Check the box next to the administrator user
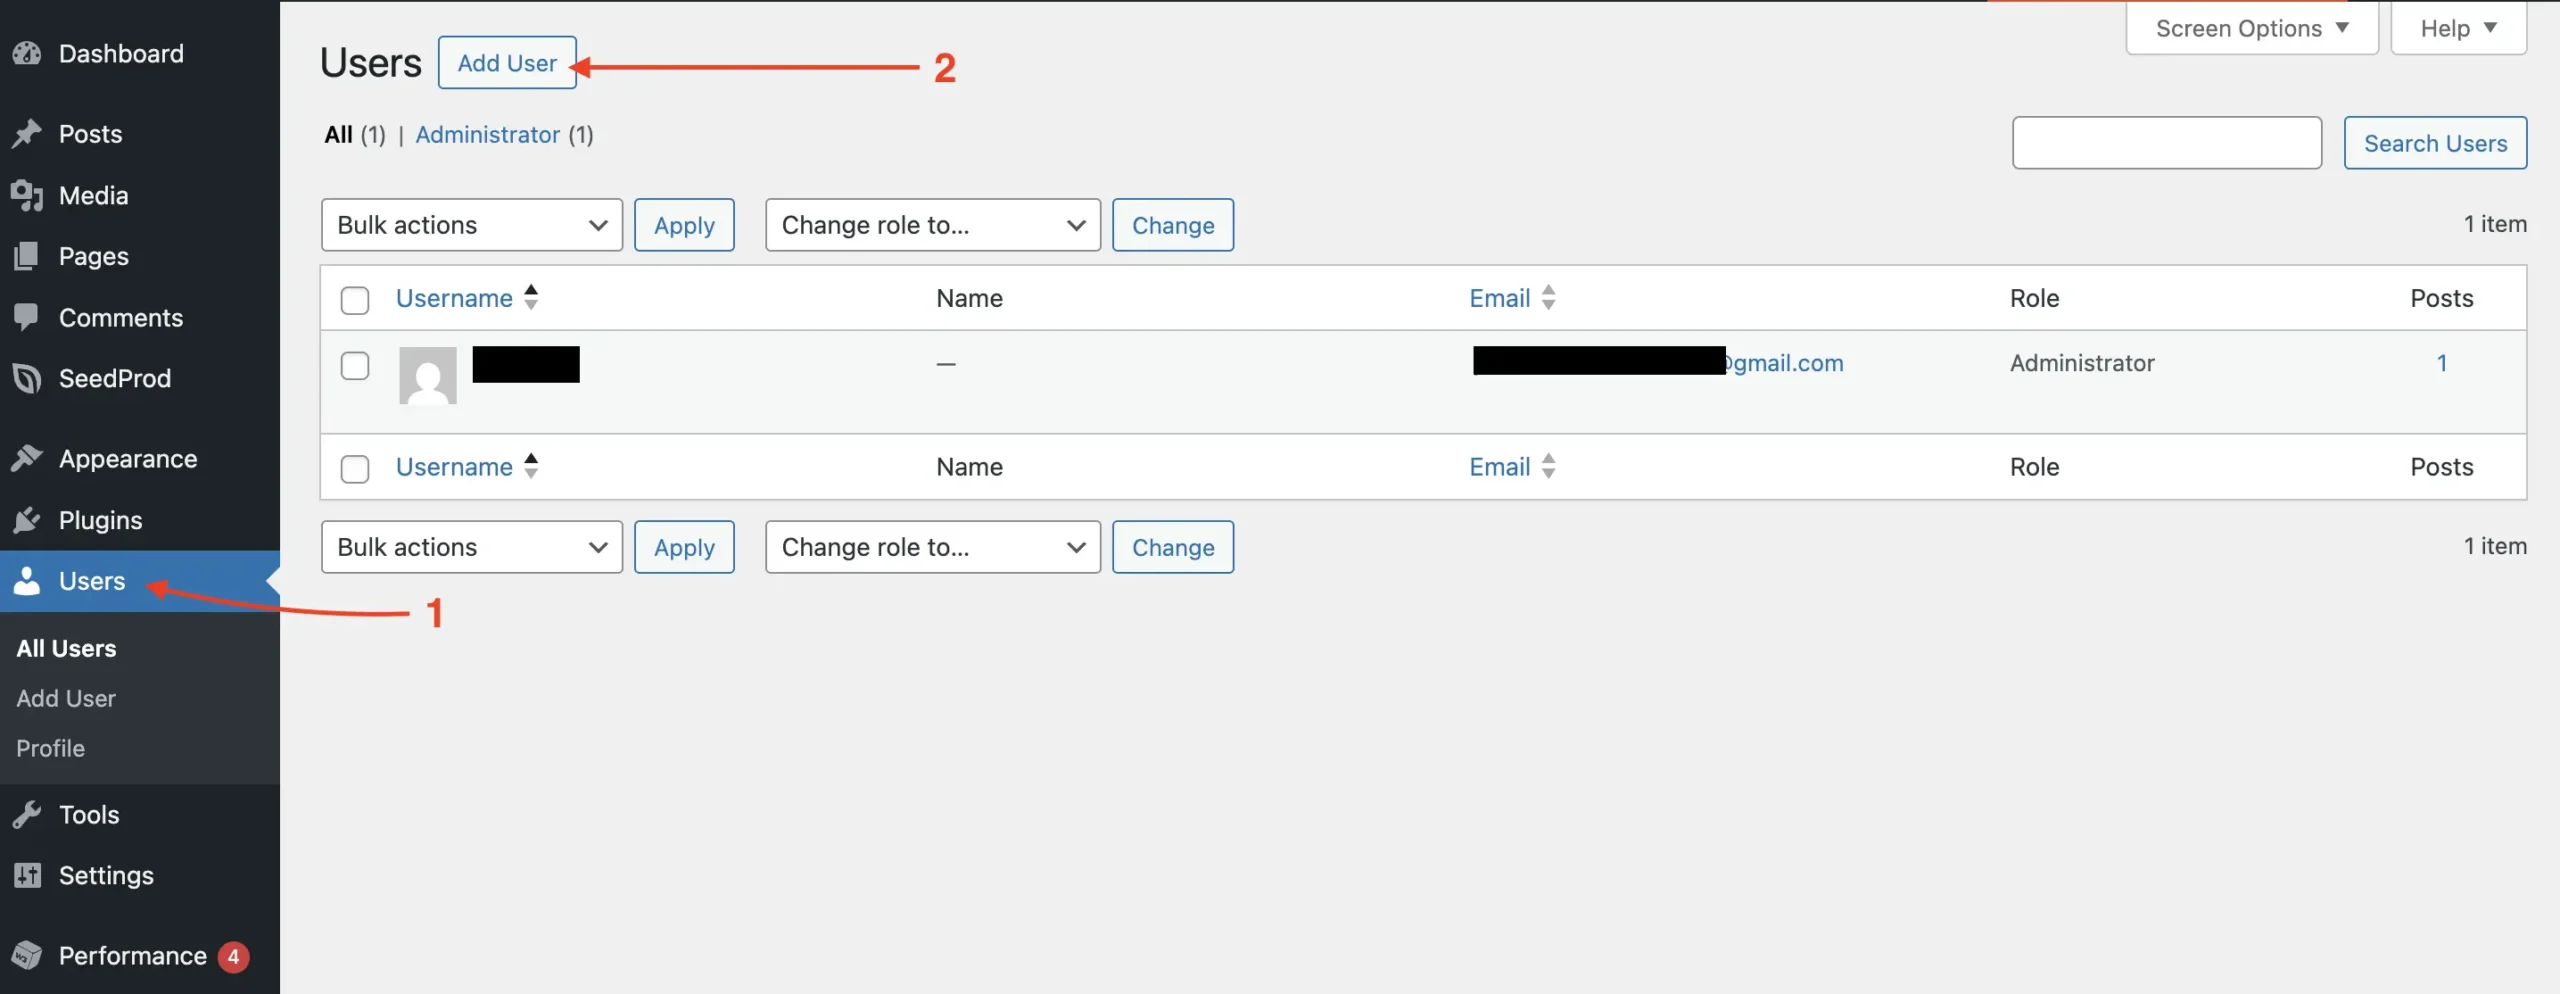 click(354, 366)
